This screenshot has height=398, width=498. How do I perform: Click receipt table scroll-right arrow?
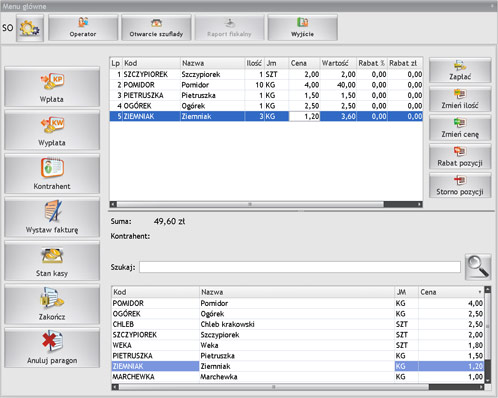point(420,204)
